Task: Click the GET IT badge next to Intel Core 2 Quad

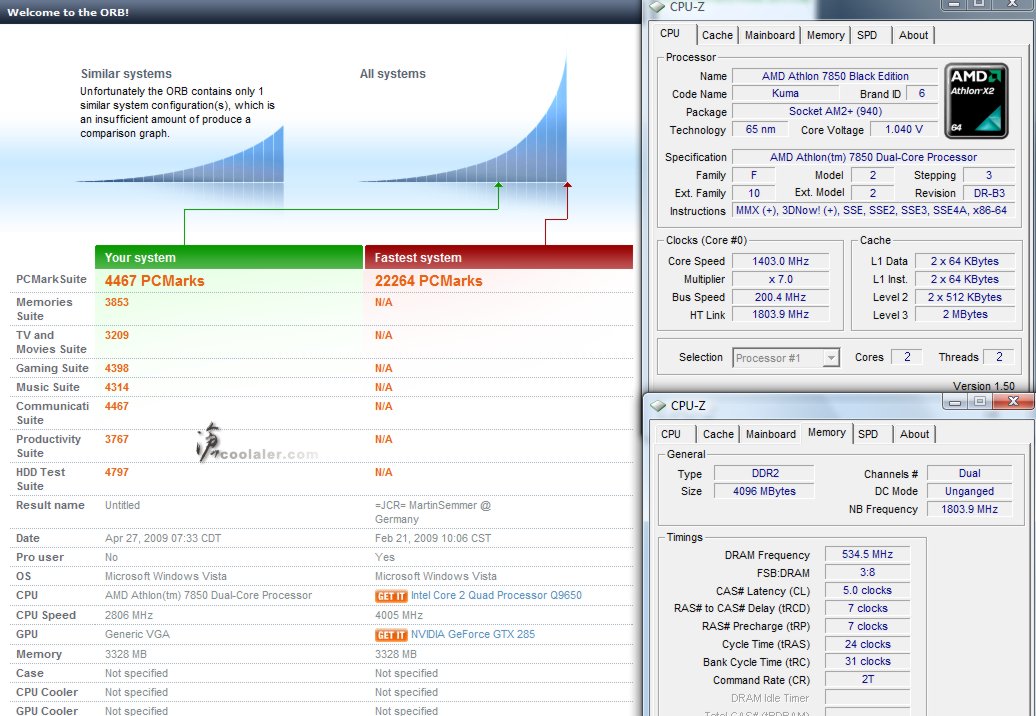Action: (x=391, y=596)
